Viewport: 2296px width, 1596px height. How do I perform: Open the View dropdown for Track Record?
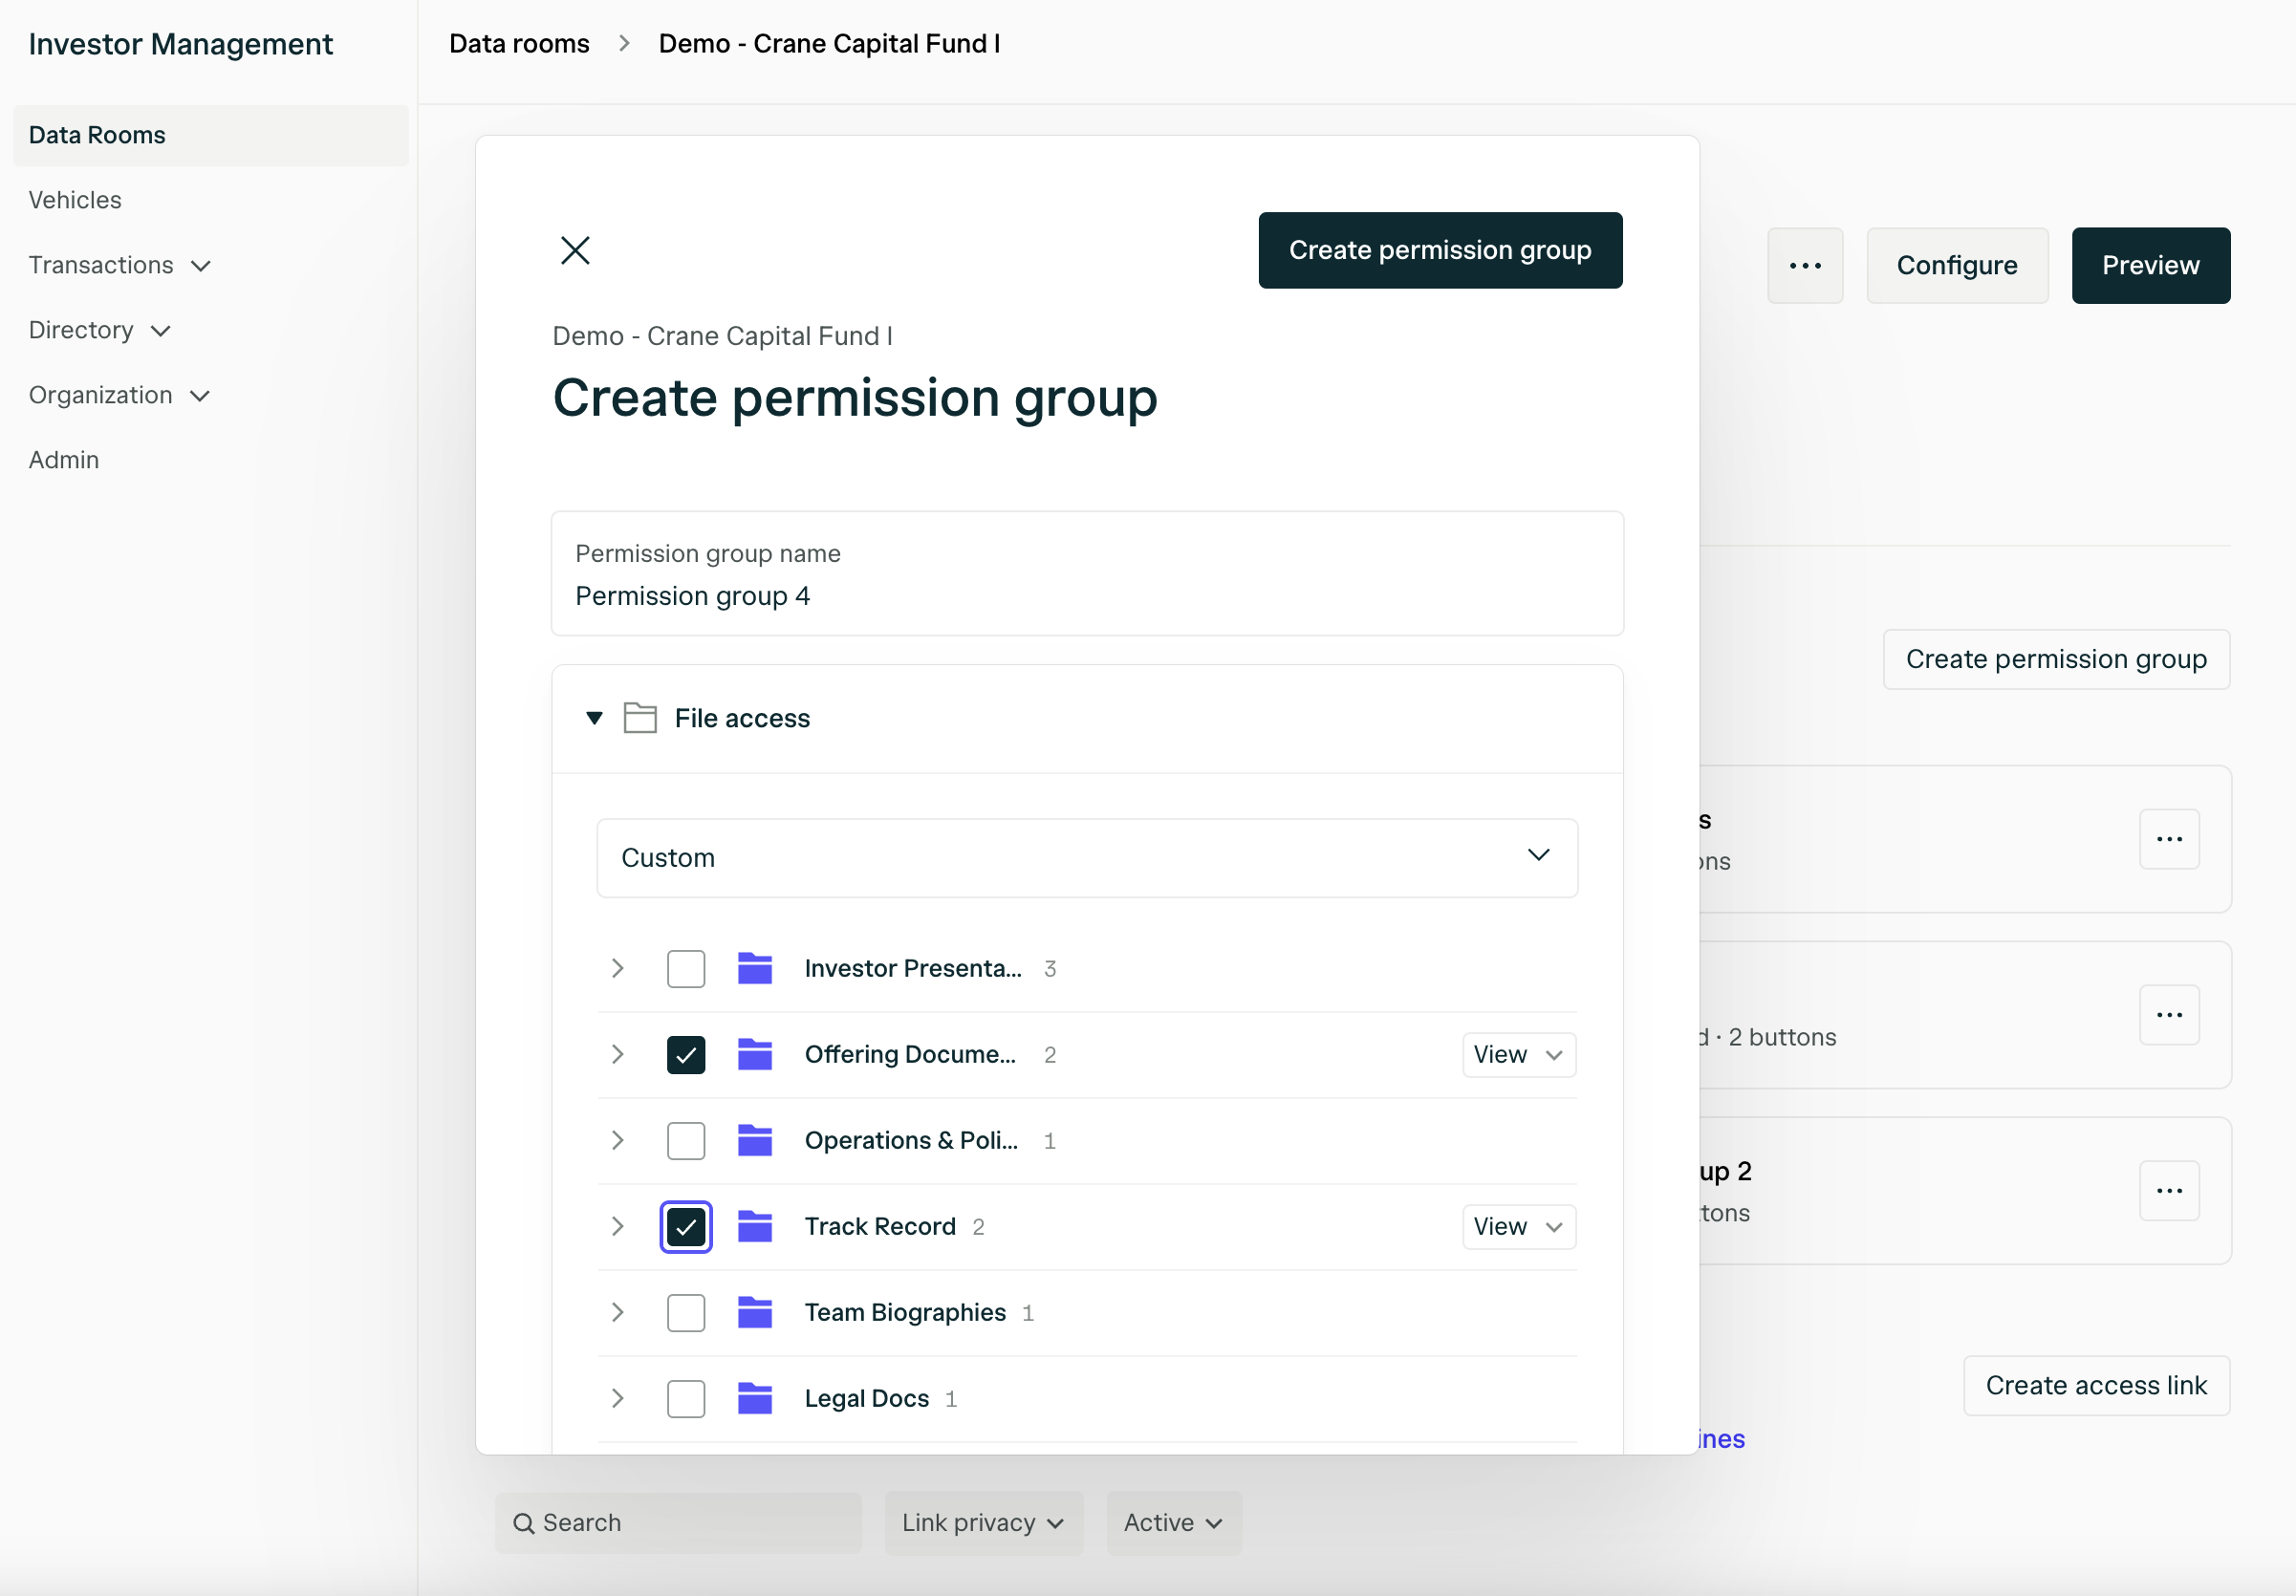pos(1518,1226)
